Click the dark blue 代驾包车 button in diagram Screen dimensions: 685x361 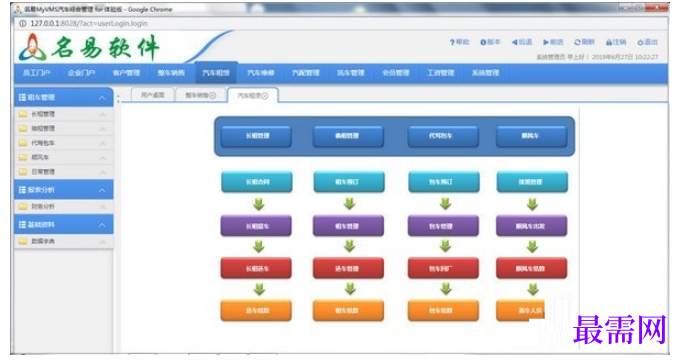click(x=443, y=136)
